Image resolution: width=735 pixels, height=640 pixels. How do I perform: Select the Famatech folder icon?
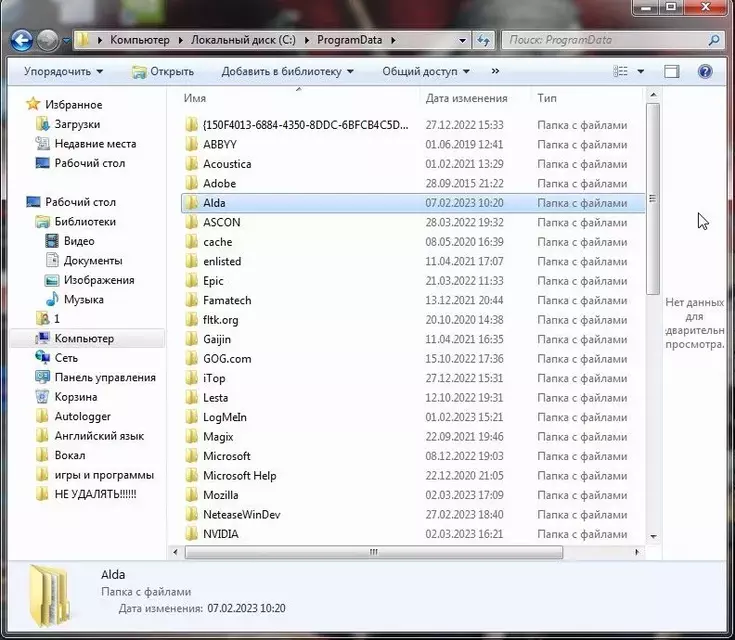(191, 300)
